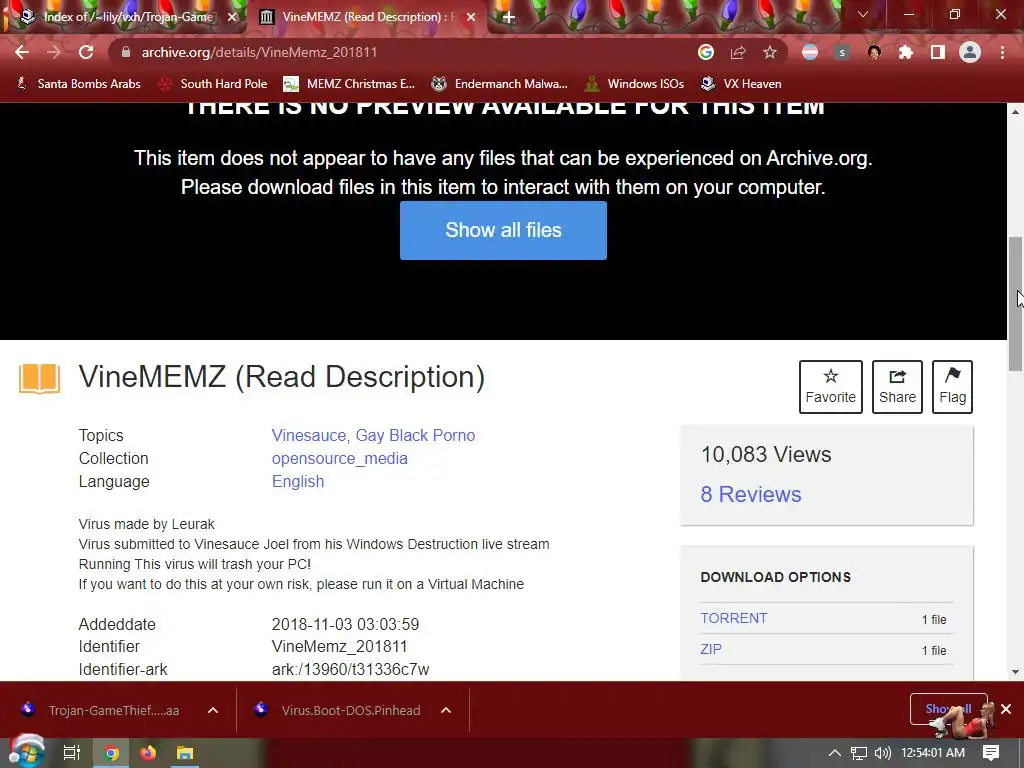Image resolution: width=1024 pixels, height=768 pixels.
Task: Expand options for Trojan-GameThief download
Action: pyautogui.click(x=213, y=710)
